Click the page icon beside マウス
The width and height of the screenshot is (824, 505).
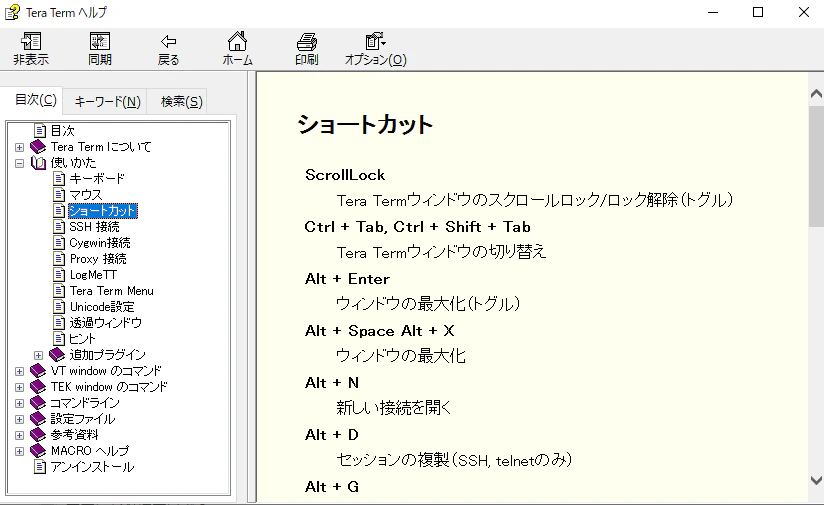[x=59, y=195]
